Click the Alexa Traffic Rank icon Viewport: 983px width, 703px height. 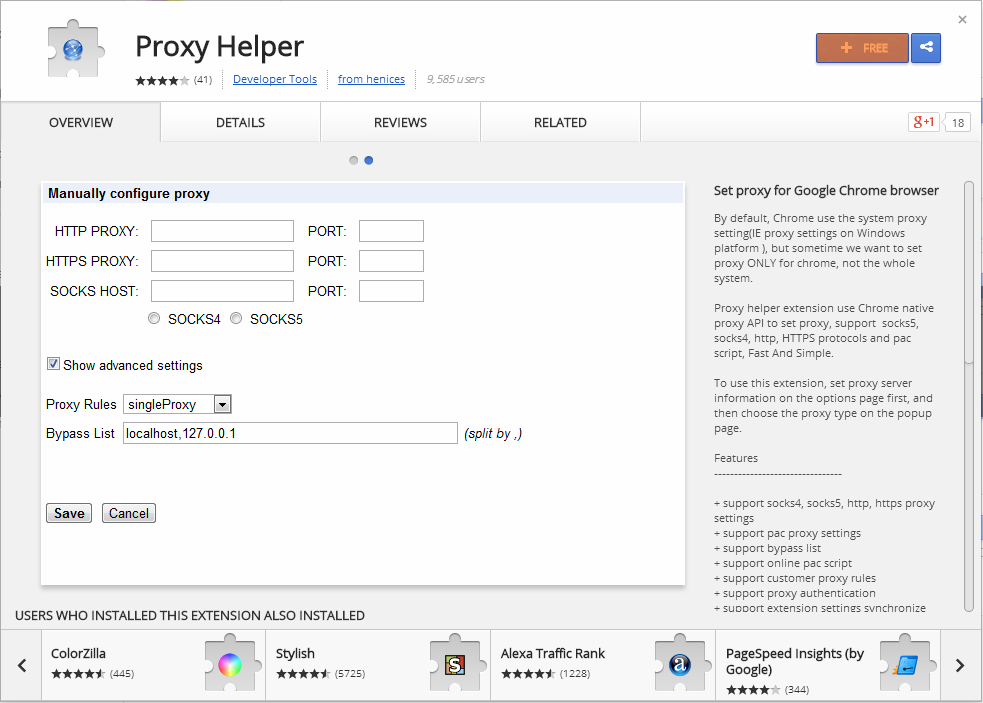680,665
